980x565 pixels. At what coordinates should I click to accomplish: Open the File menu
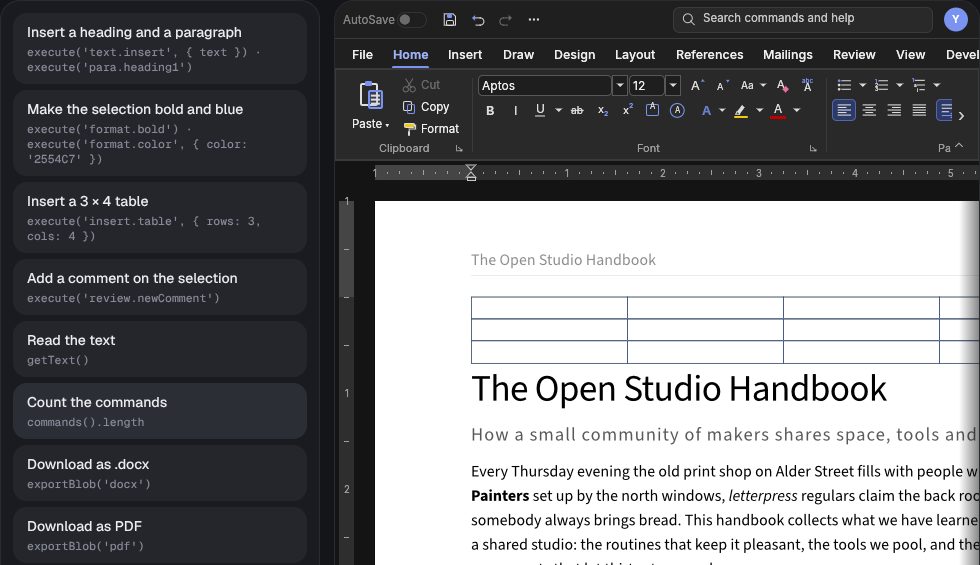362,55
